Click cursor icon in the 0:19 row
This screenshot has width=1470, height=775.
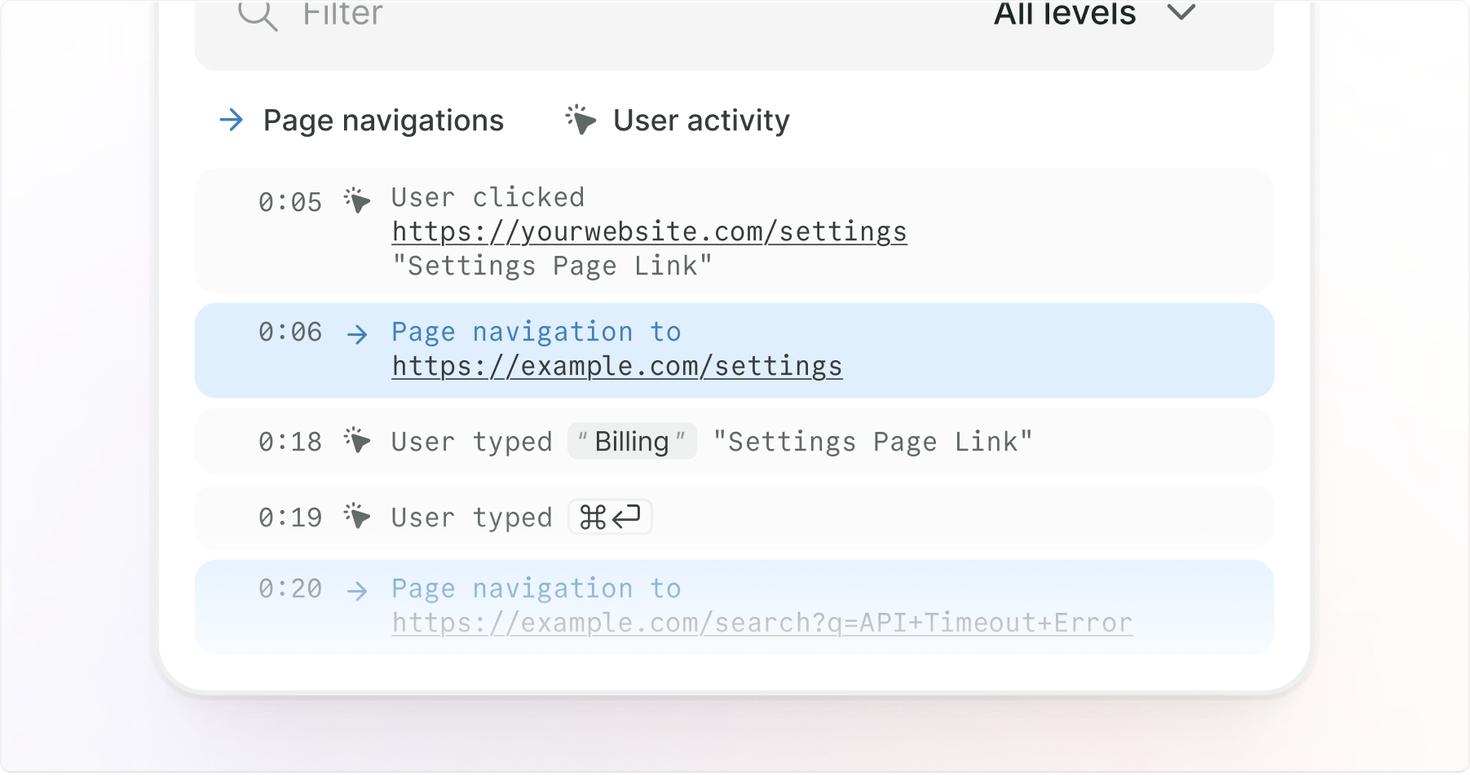pyautogui.click(x=357, y=516)
